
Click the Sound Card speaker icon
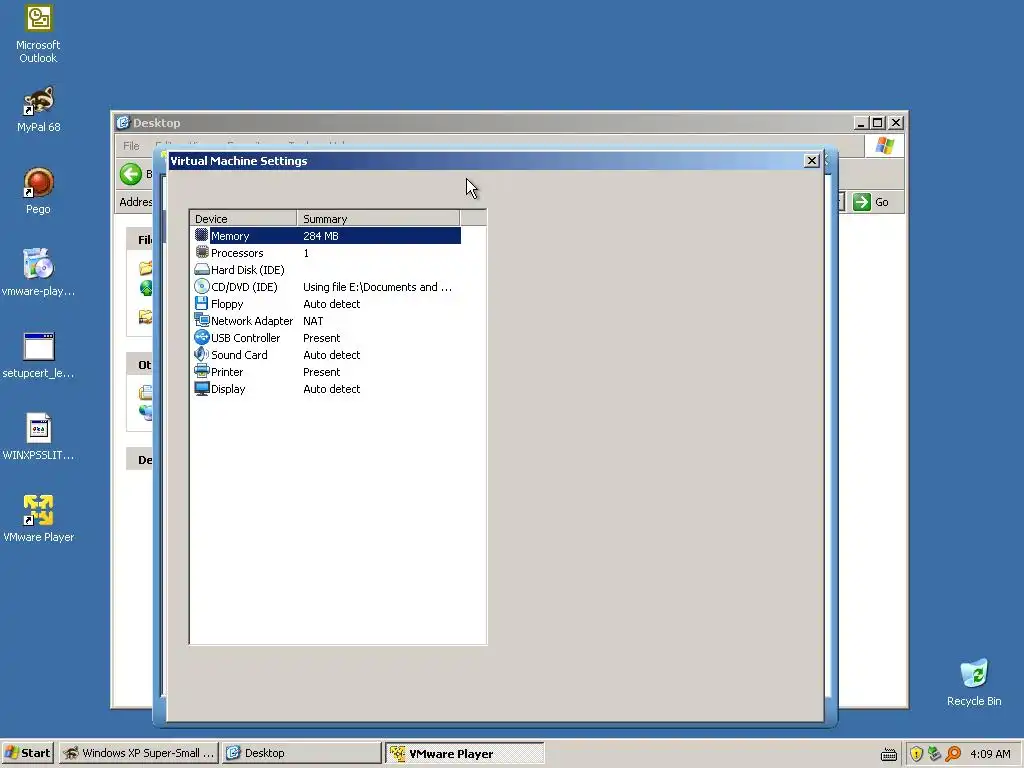coord(202,354)
